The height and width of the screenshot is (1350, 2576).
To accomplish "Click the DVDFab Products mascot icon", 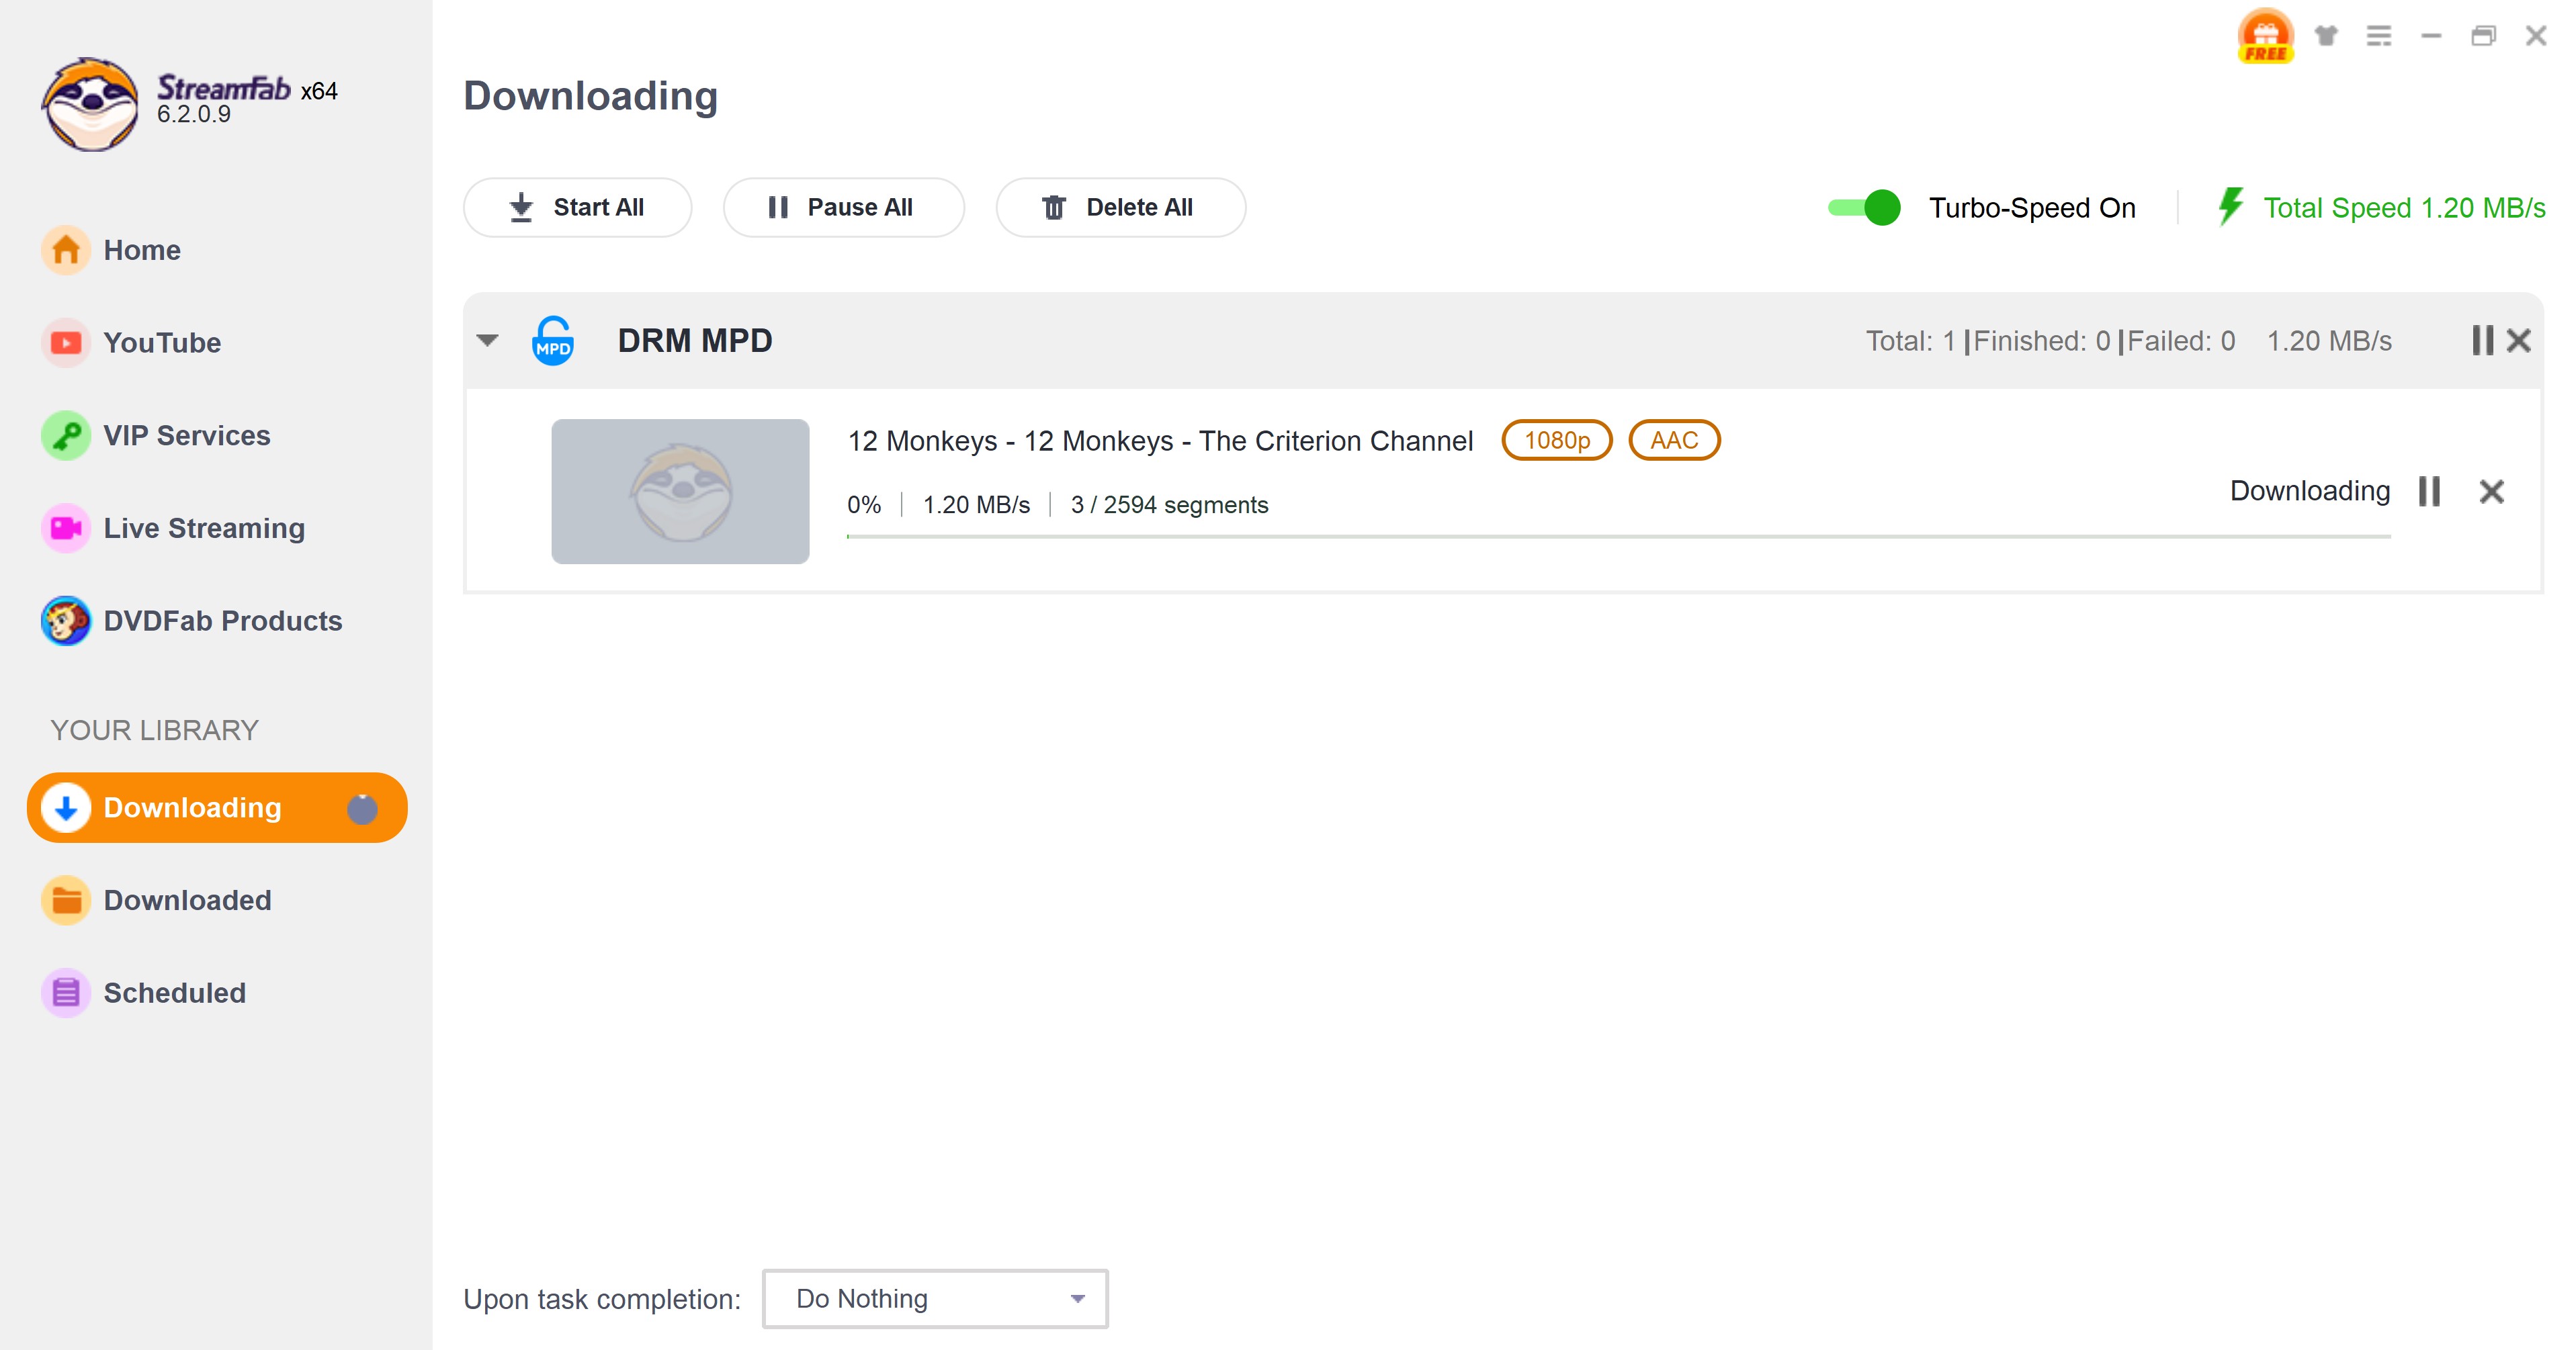I will 66,621.
